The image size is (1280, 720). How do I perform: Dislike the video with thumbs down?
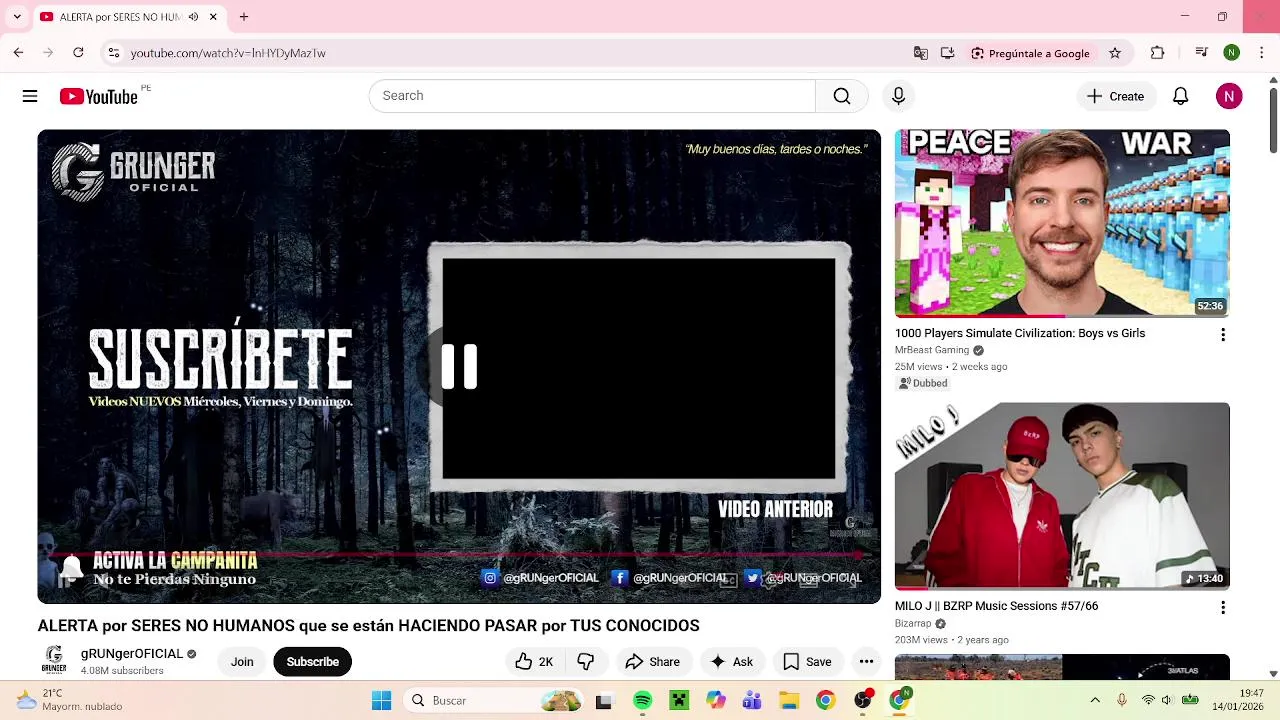point(586,662)
